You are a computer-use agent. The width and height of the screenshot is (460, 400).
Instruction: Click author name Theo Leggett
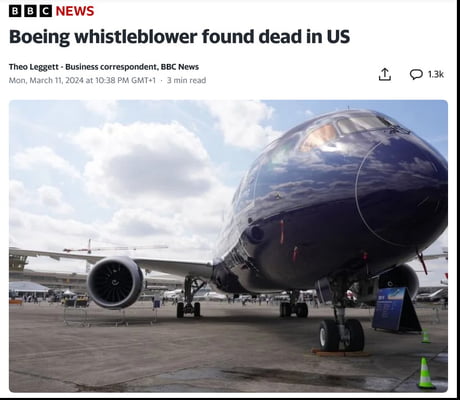click(34, 67)
